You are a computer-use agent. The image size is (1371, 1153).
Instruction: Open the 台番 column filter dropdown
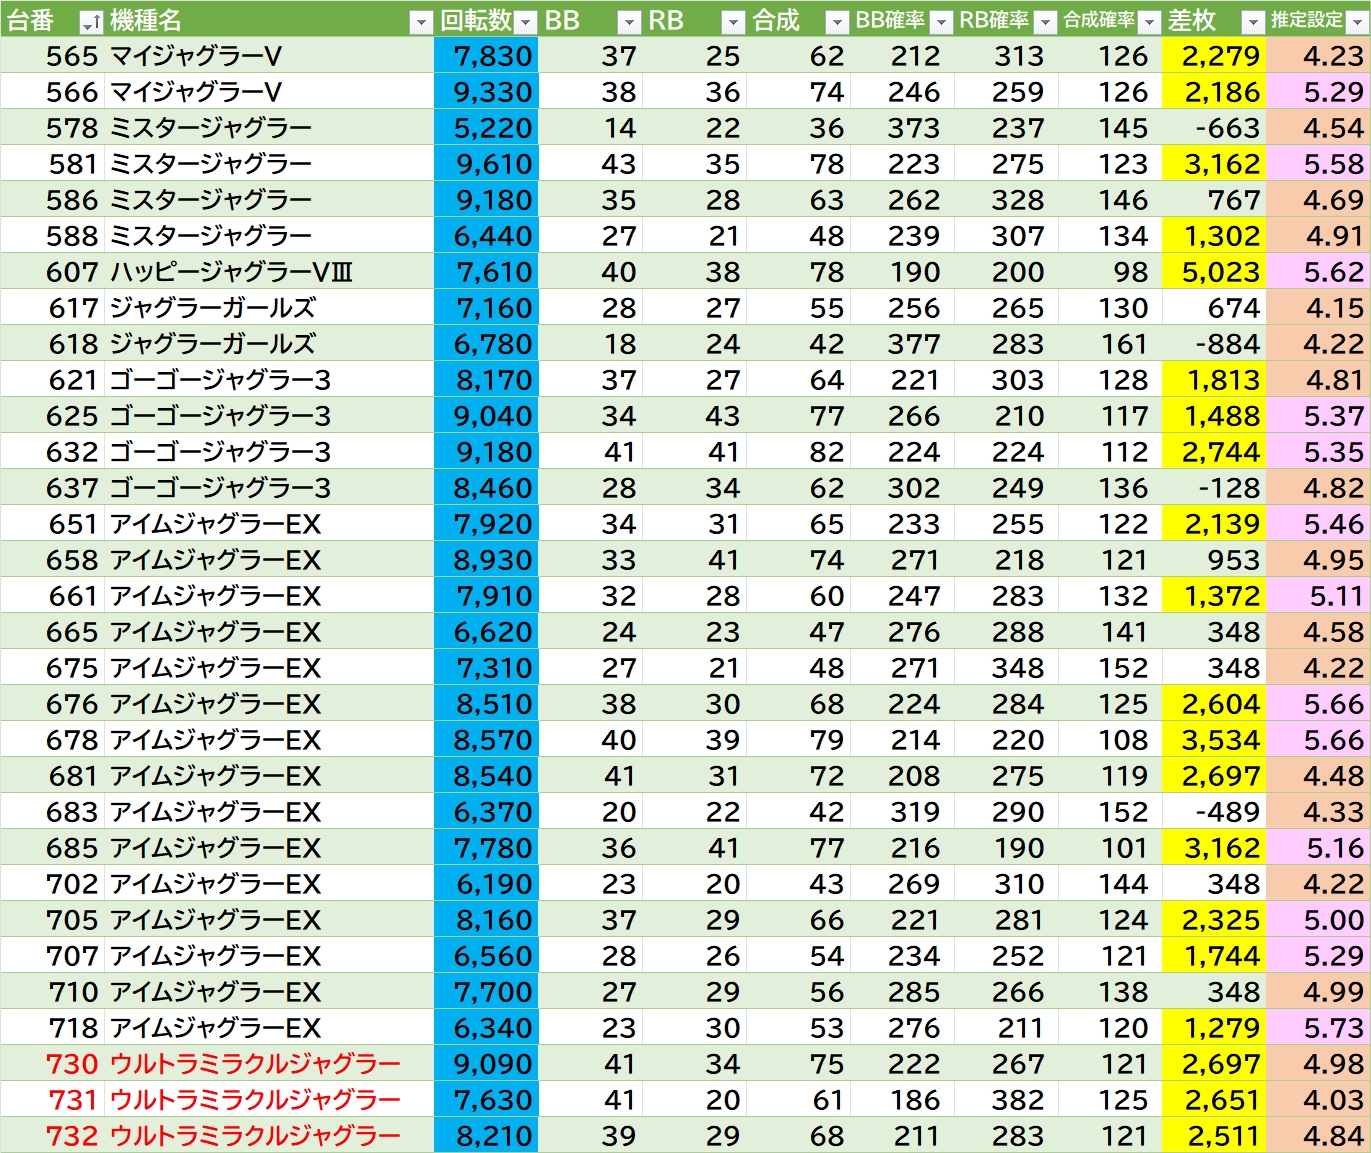(91, 22)
